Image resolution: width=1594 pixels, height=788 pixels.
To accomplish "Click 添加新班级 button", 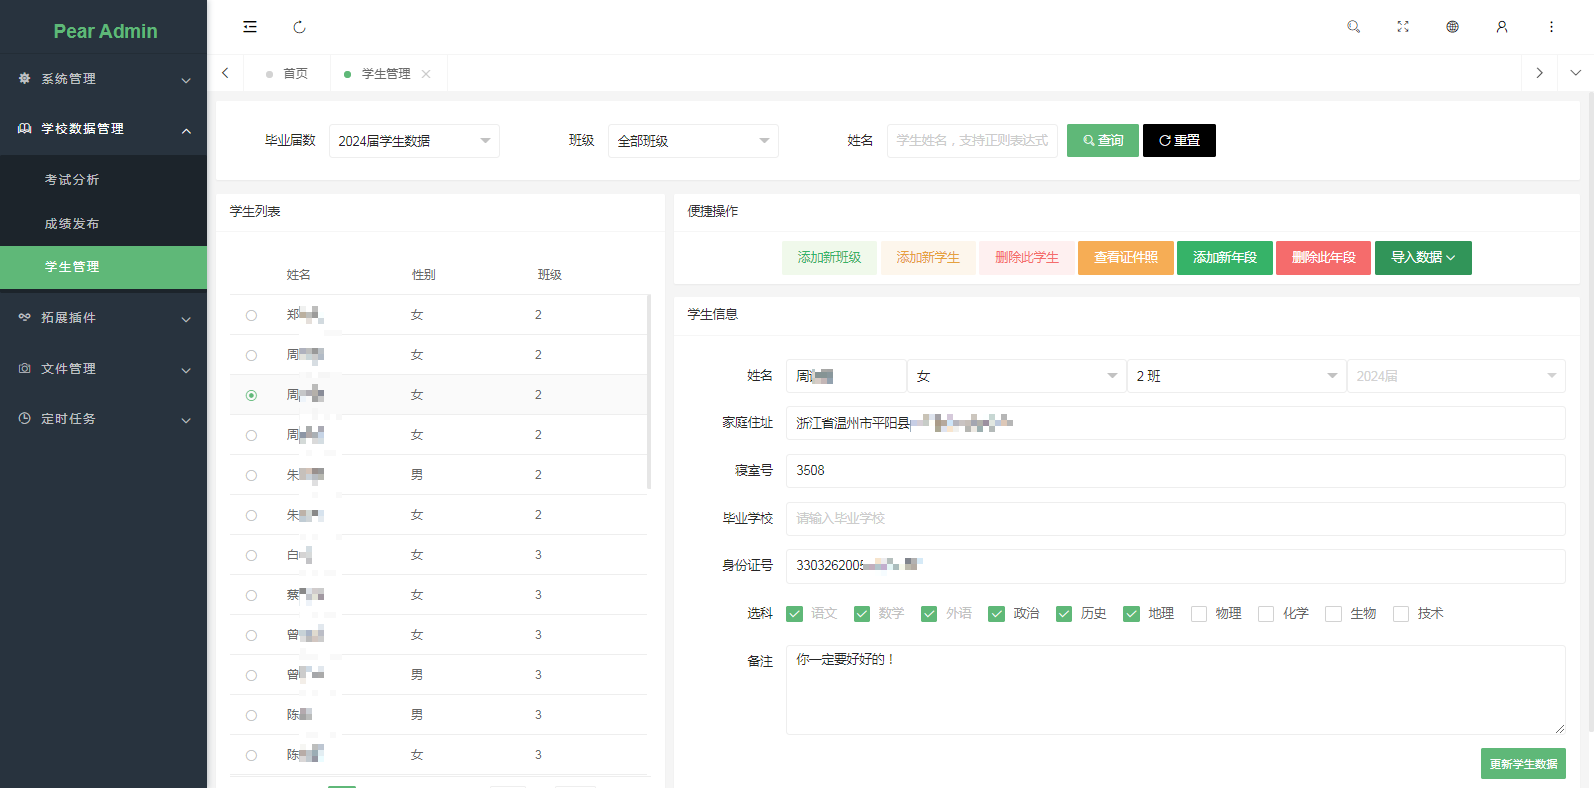I will pos(829,258).
